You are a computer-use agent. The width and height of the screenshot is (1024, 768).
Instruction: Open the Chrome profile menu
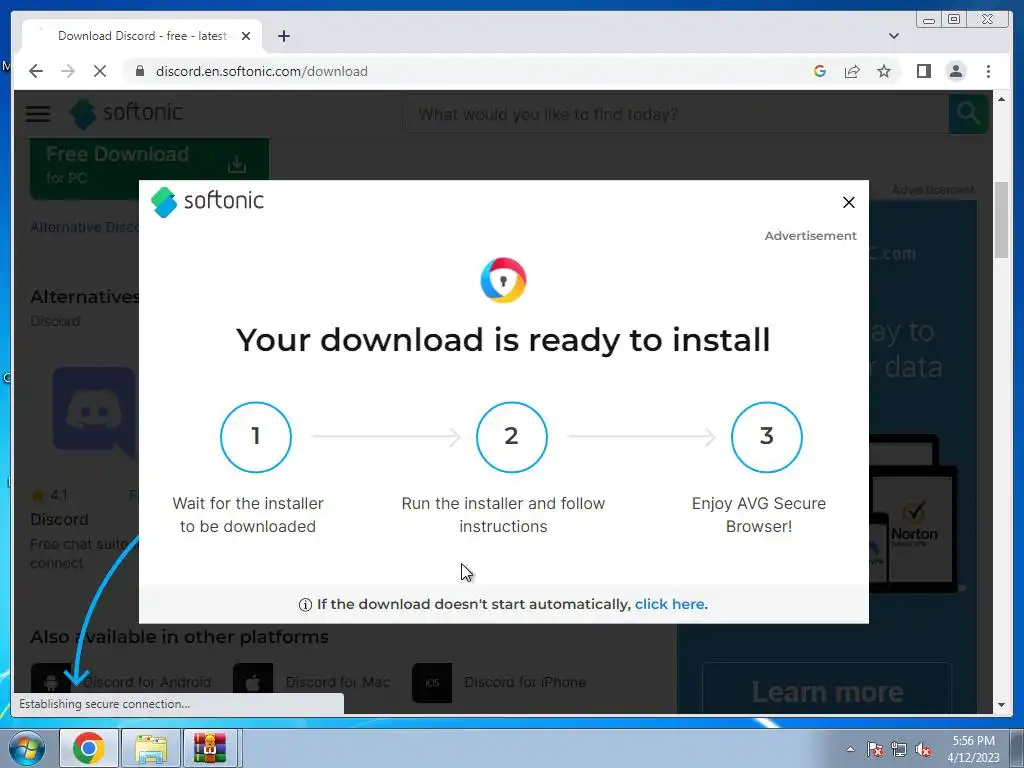[955, 71]
